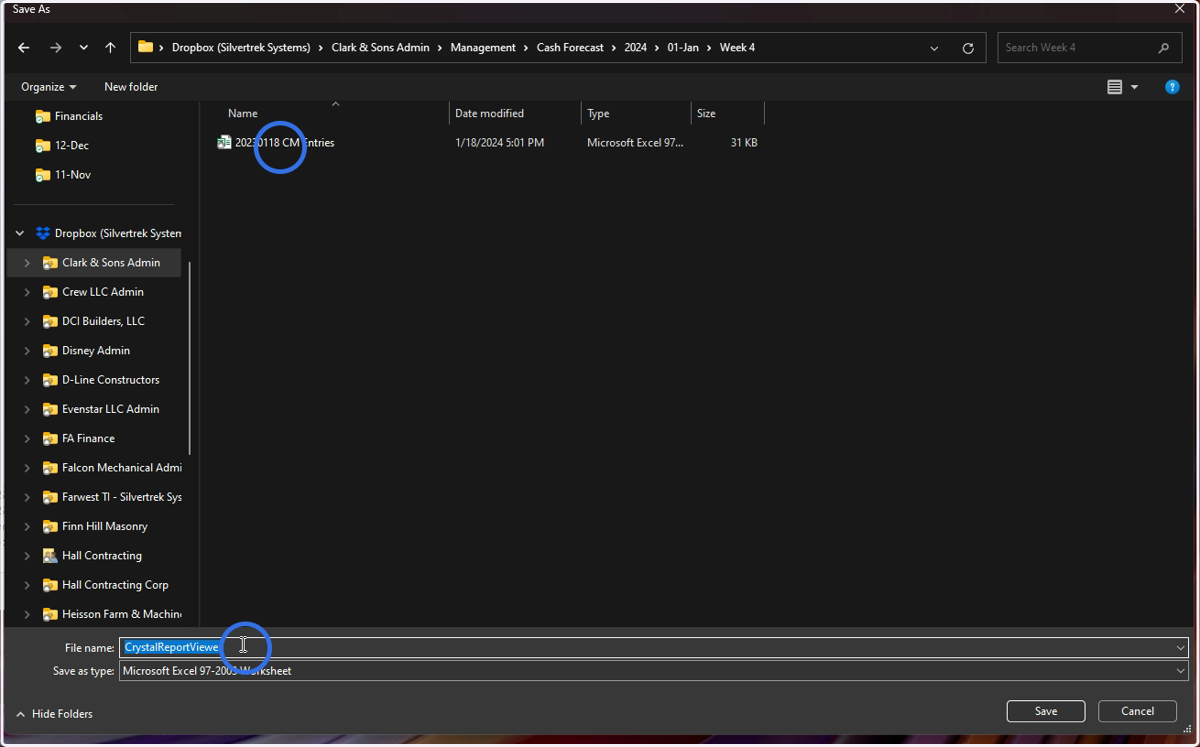
Task: Click the Disney Admin folder icon
Action: [x=50, y=351]
